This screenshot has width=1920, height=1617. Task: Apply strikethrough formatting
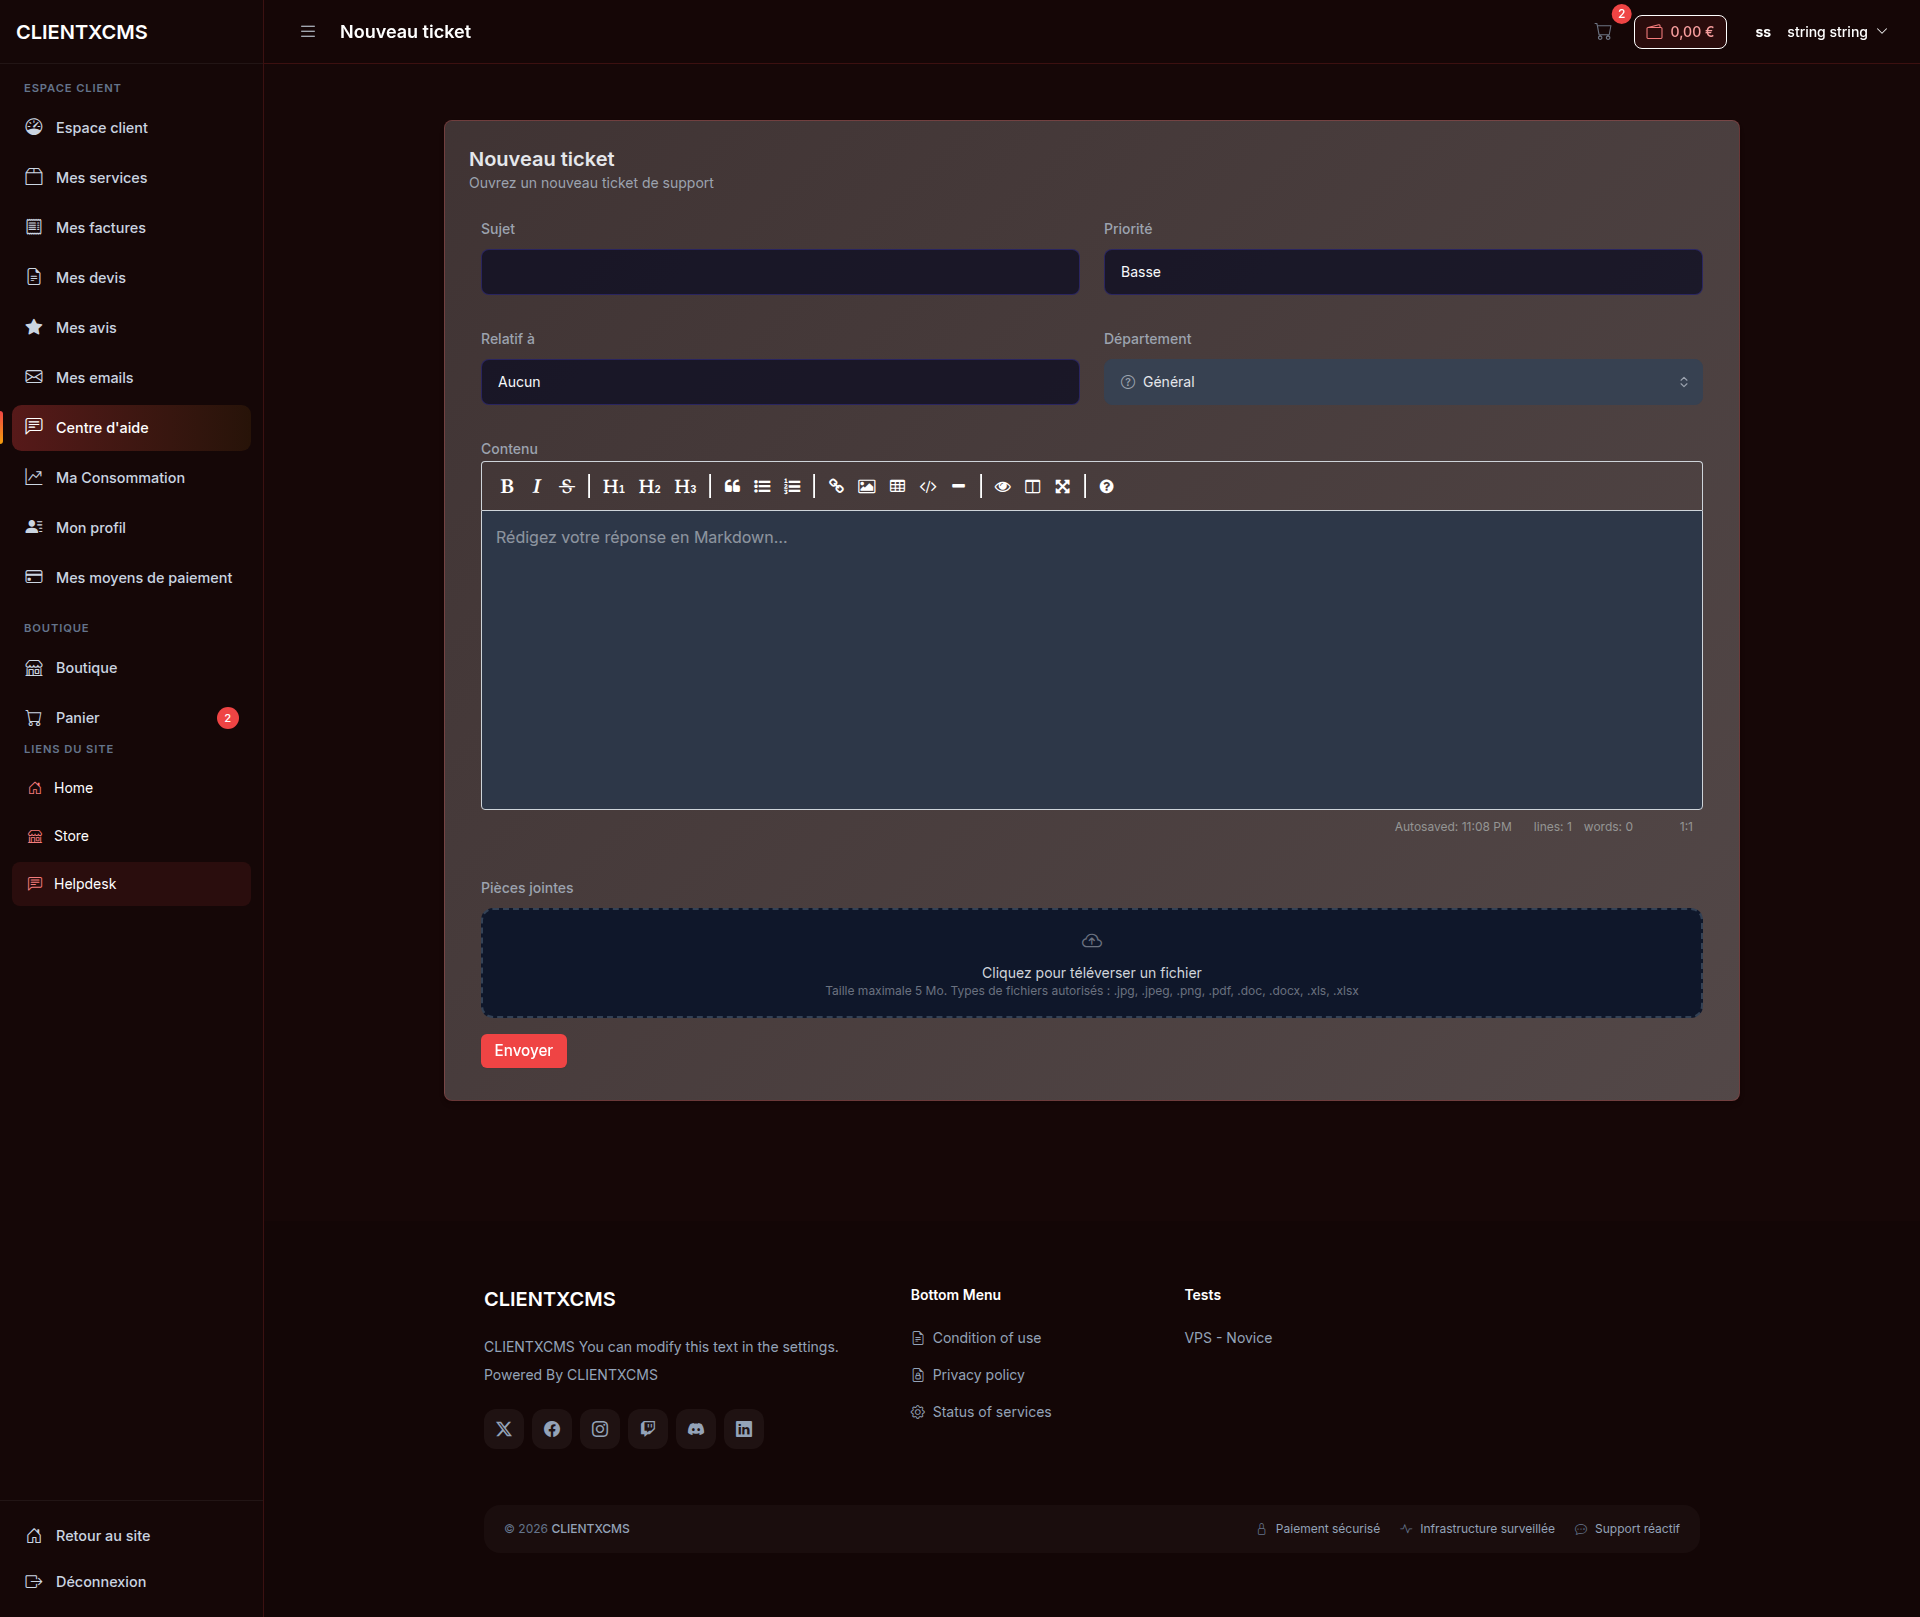567,487
